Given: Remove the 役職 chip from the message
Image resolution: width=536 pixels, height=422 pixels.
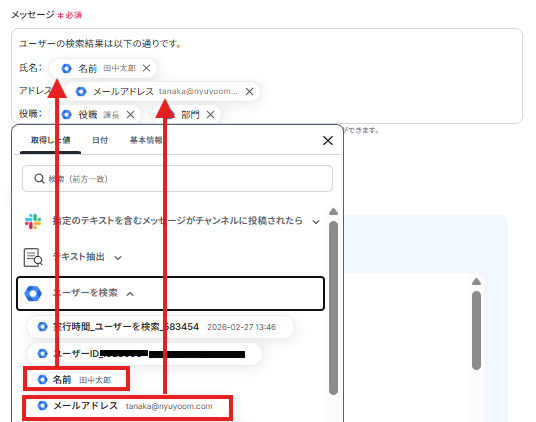Looking at the screenshot, I should coord(130,114).
